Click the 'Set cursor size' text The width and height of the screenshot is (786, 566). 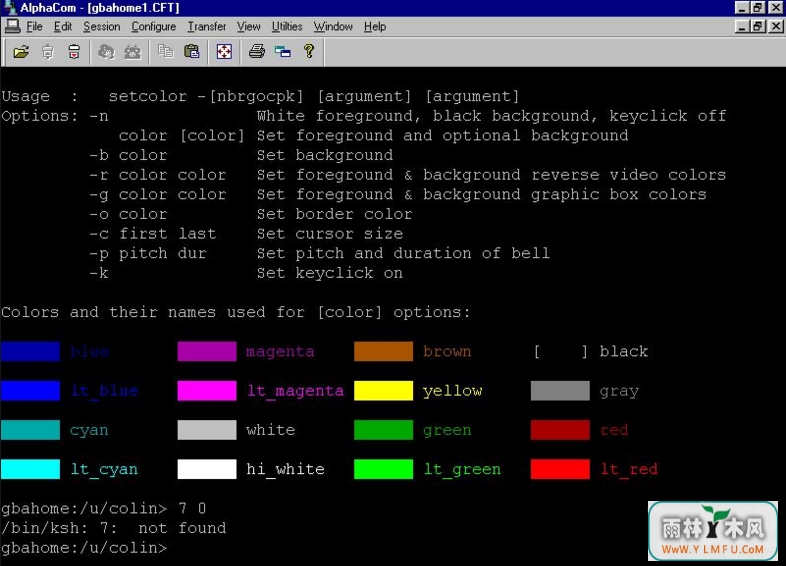330,234
